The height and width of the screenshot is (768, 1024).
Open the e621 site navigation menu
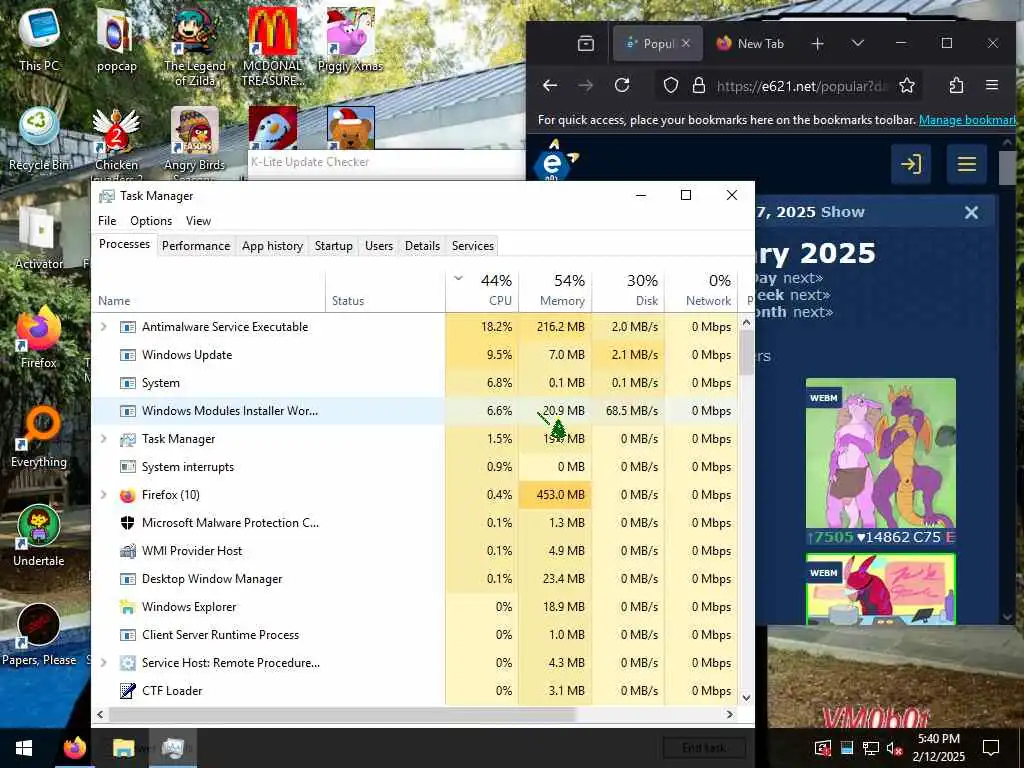click(x=967, y=163)
